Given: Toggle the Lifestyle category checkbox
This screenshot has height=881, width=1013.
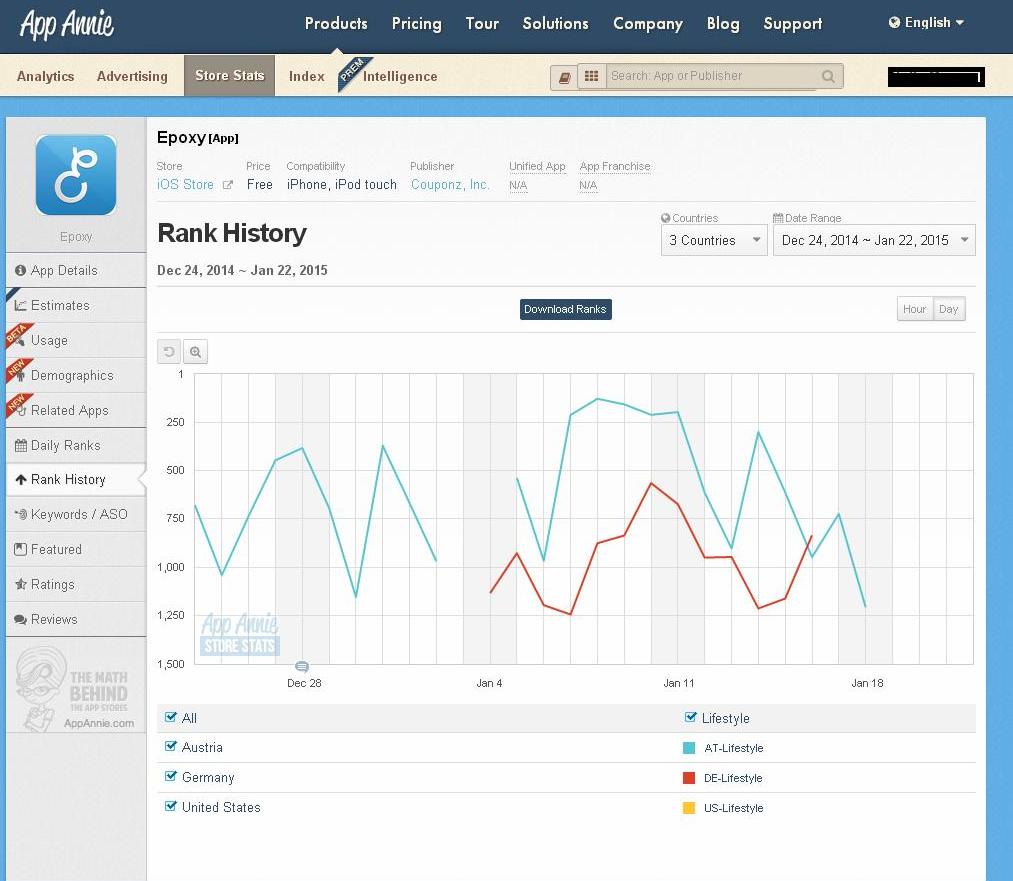Looking at the screenshot, I should pyautogui.click(x=691, y=717).
